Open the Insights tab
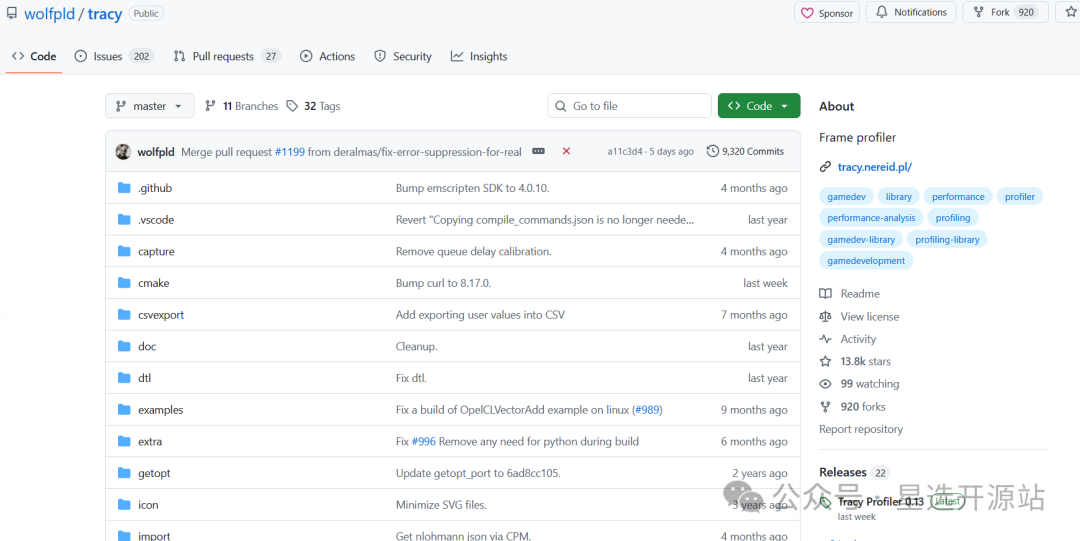This screenshot has width=1080, height=541. coord(479,57)
